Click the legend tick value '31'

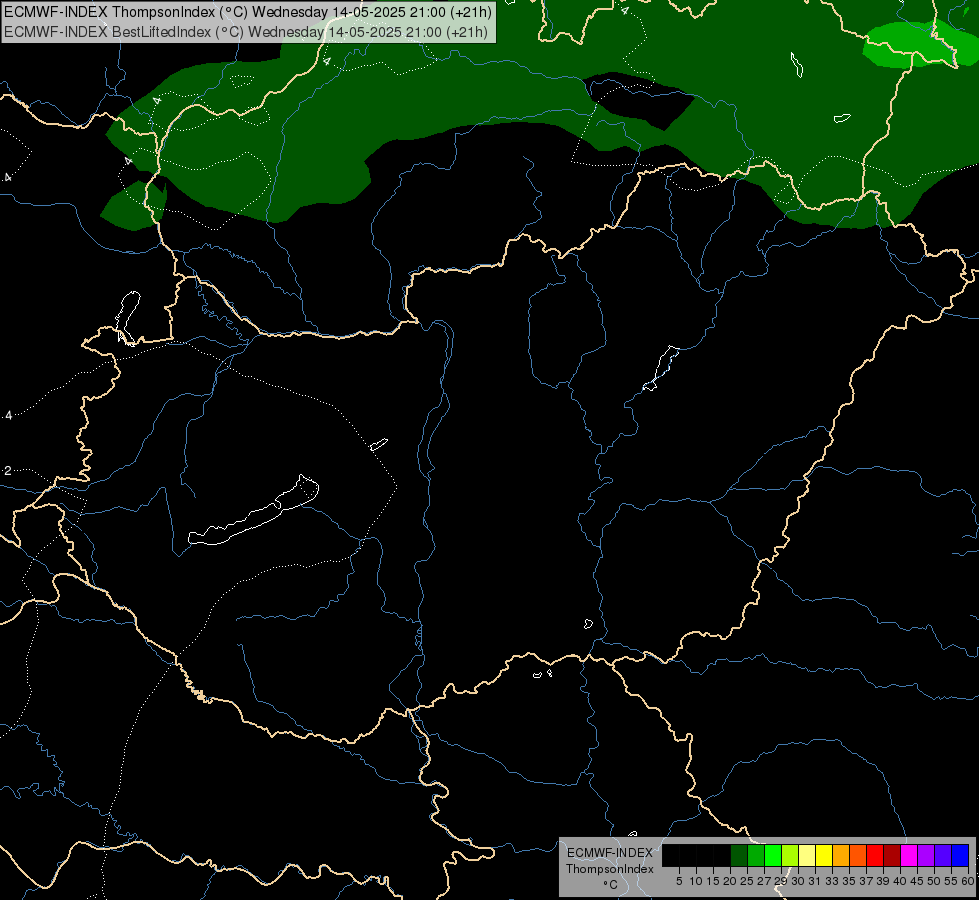click(815, 881)
